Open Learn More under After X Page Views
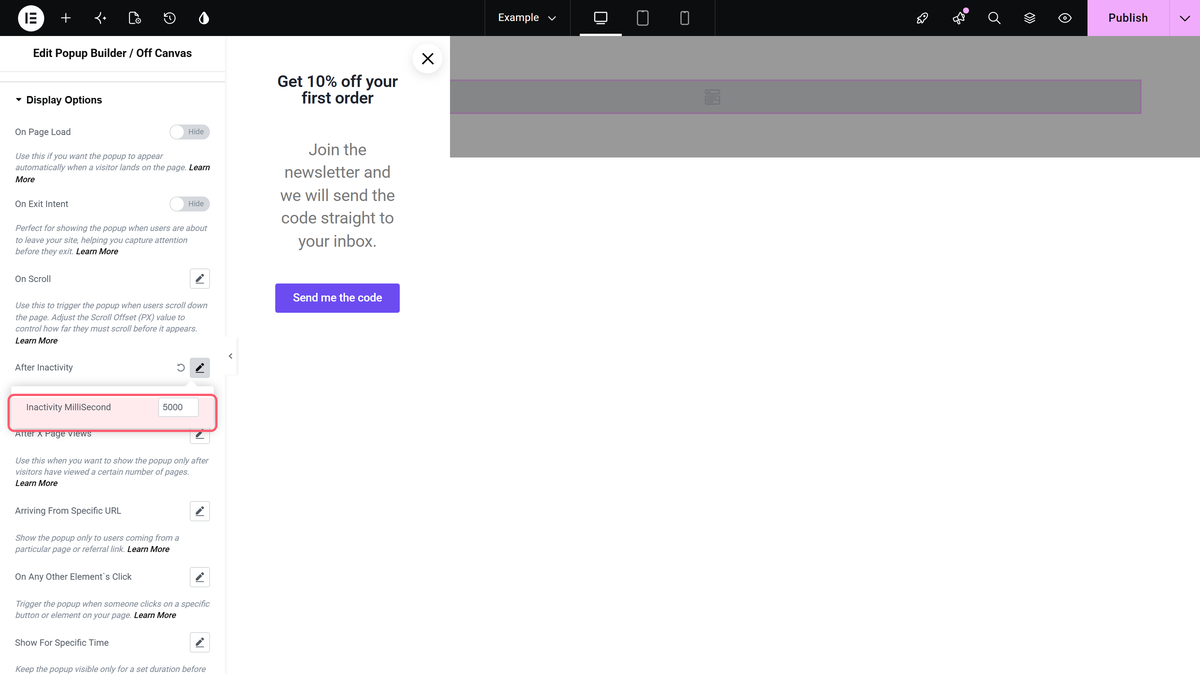Image resolution: width=1200 pixels, height=675 pixels. click(36, 484)
